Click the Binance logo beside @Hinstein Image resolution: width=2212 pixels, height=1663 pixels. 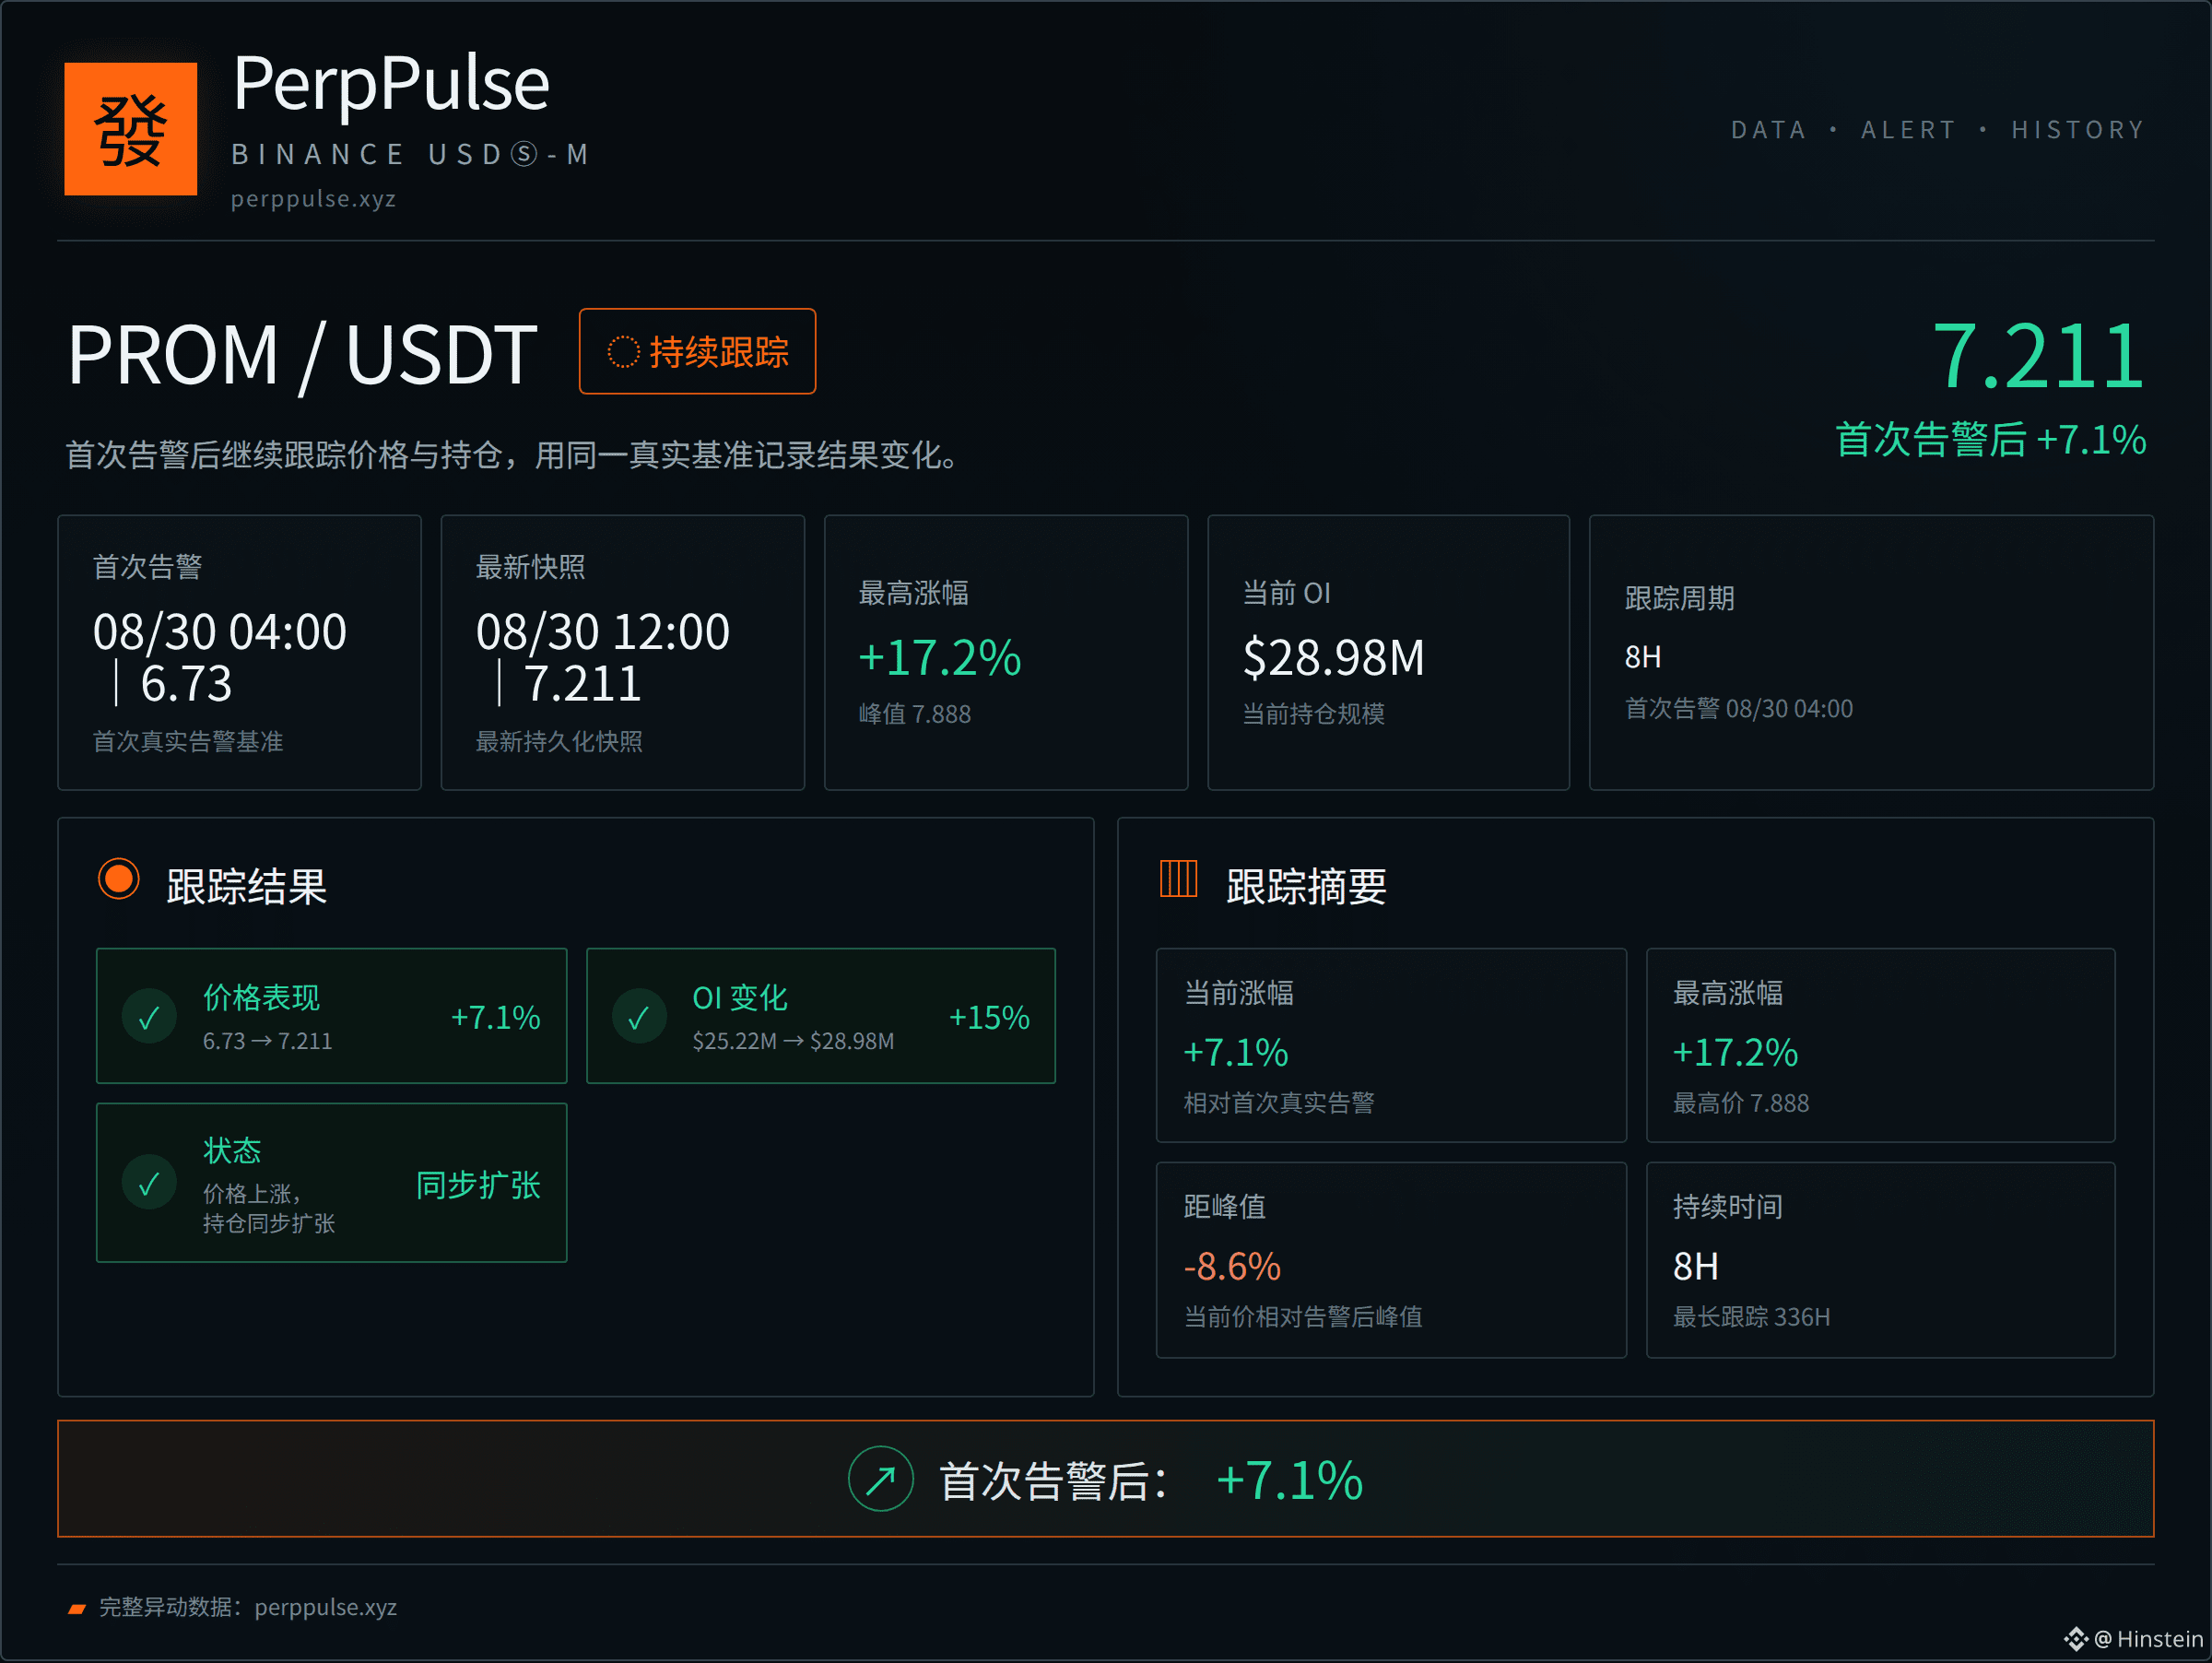tap(2076, 1638)
